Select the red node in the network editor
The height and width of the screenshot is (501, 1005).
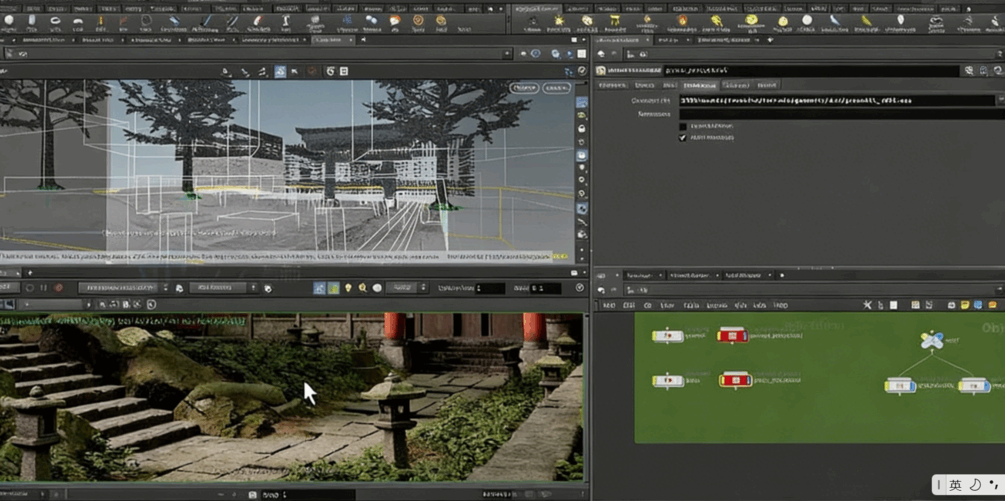732,336
